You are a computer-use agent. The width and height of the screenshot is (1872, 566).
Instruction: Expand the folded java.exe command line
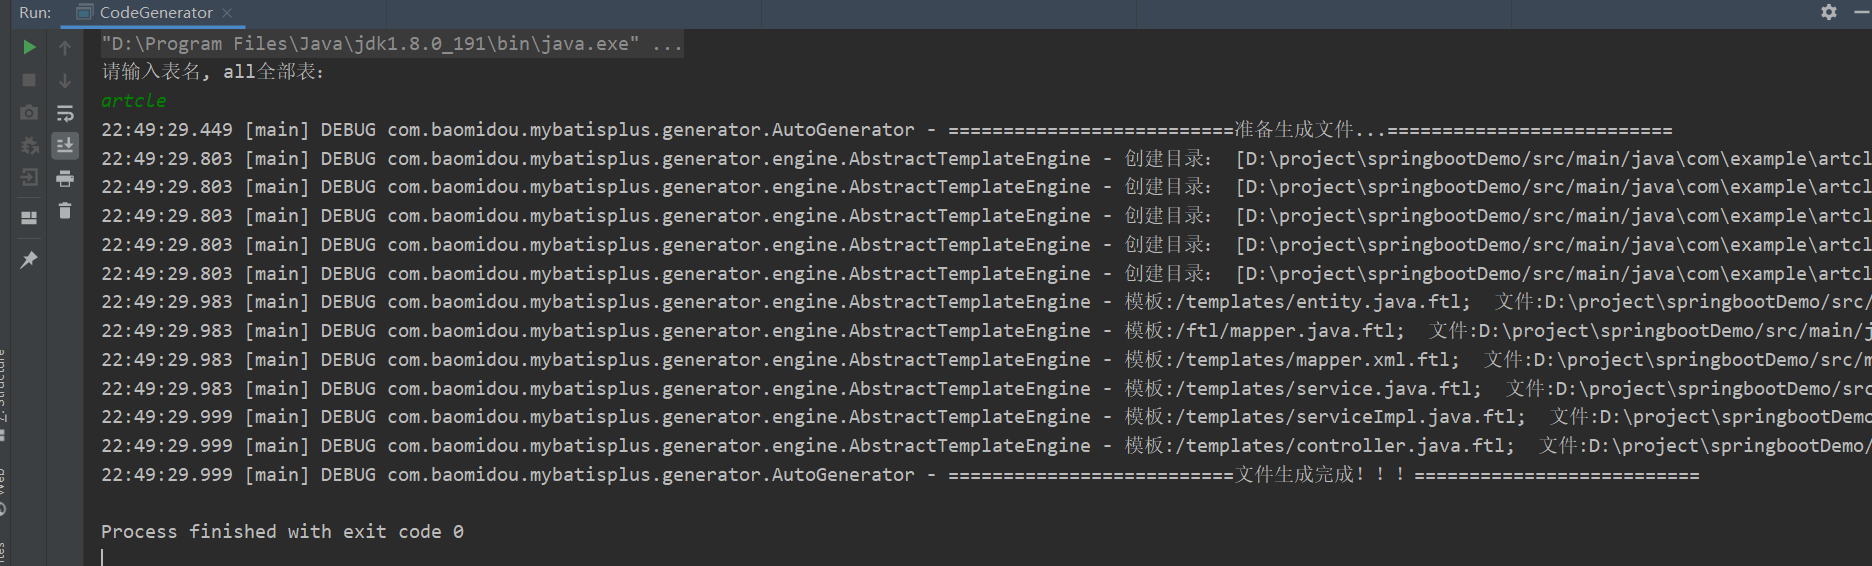(x=667, y=44)
